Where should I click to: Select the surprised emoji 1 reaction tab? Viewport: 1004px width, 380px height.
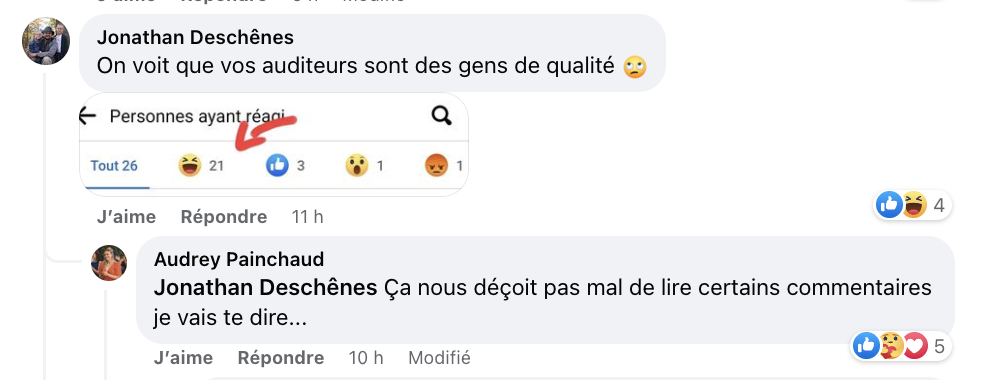pos(365,166)
